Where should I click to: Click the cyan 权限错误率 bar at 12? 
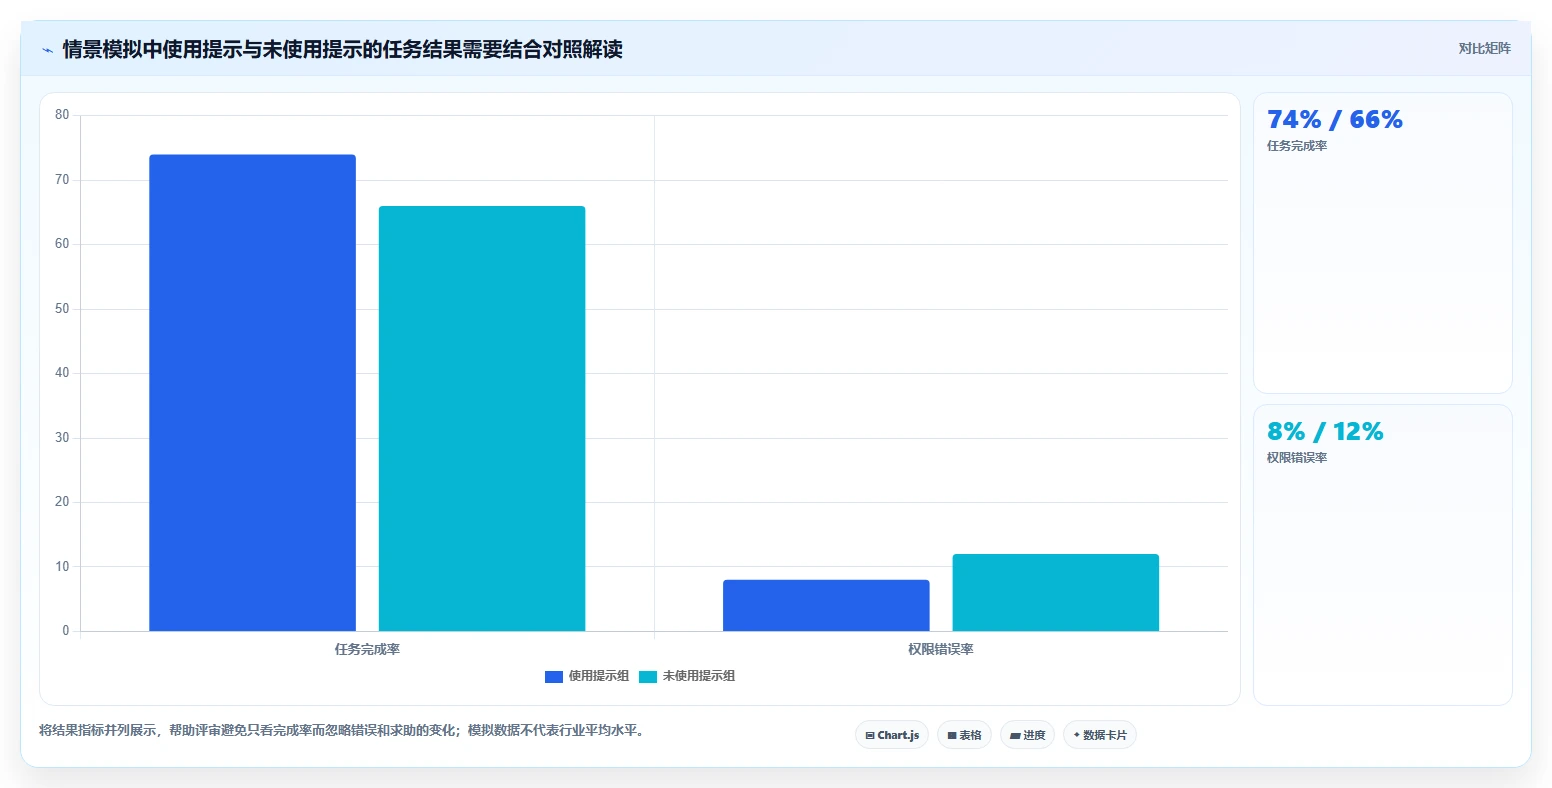[1056, 592]
